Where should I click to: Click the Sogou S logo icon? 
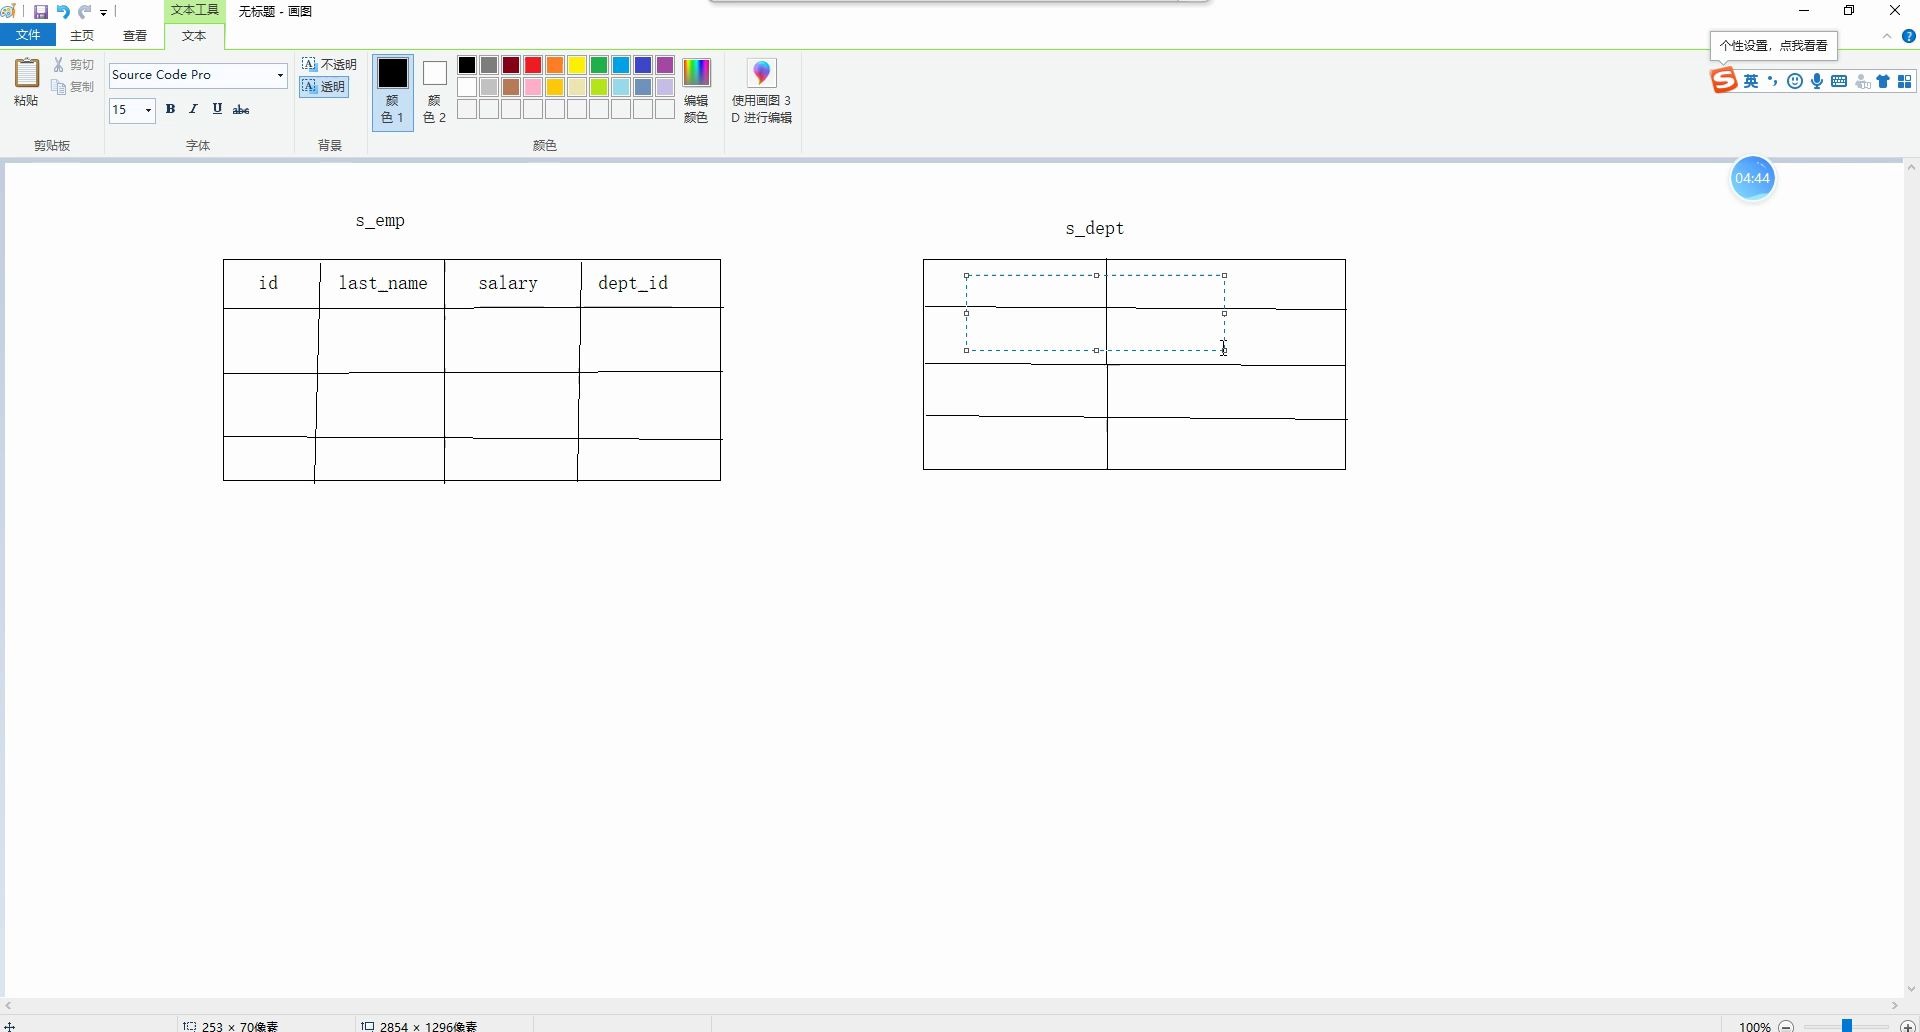tap(1724, 81)
